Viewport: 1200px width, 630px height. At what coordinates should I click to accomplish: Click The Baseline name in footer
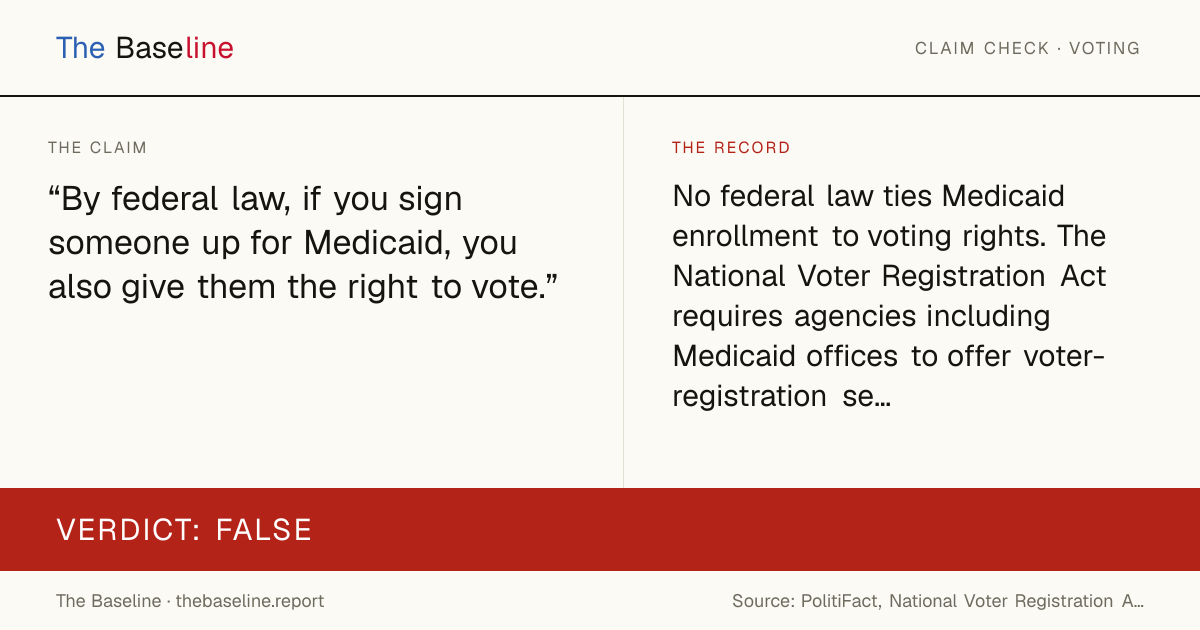[108, 601]
